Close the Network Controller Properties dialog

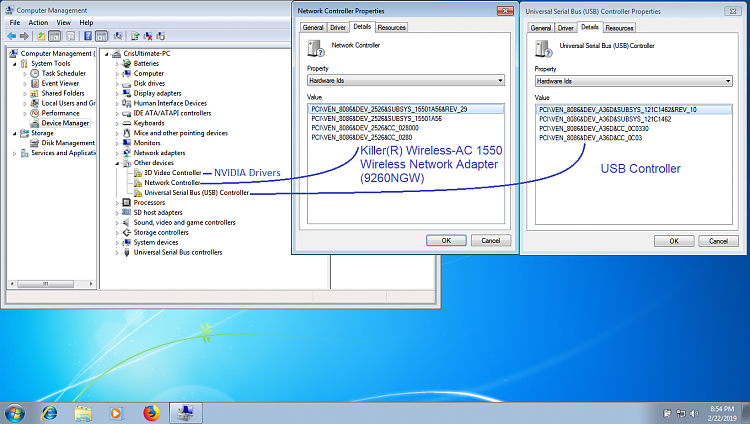pos(505,11)
